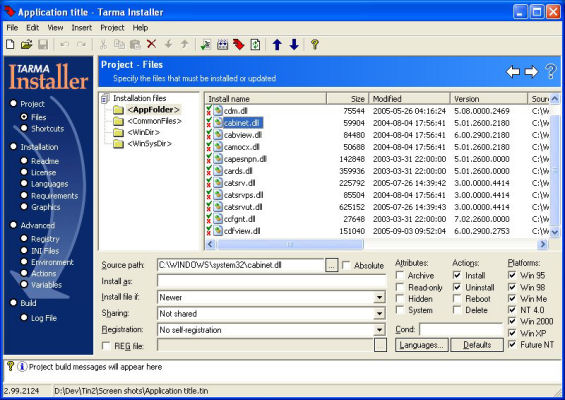Click the cdm.dll file icon
Screen dimensions: 565x400
218,111
